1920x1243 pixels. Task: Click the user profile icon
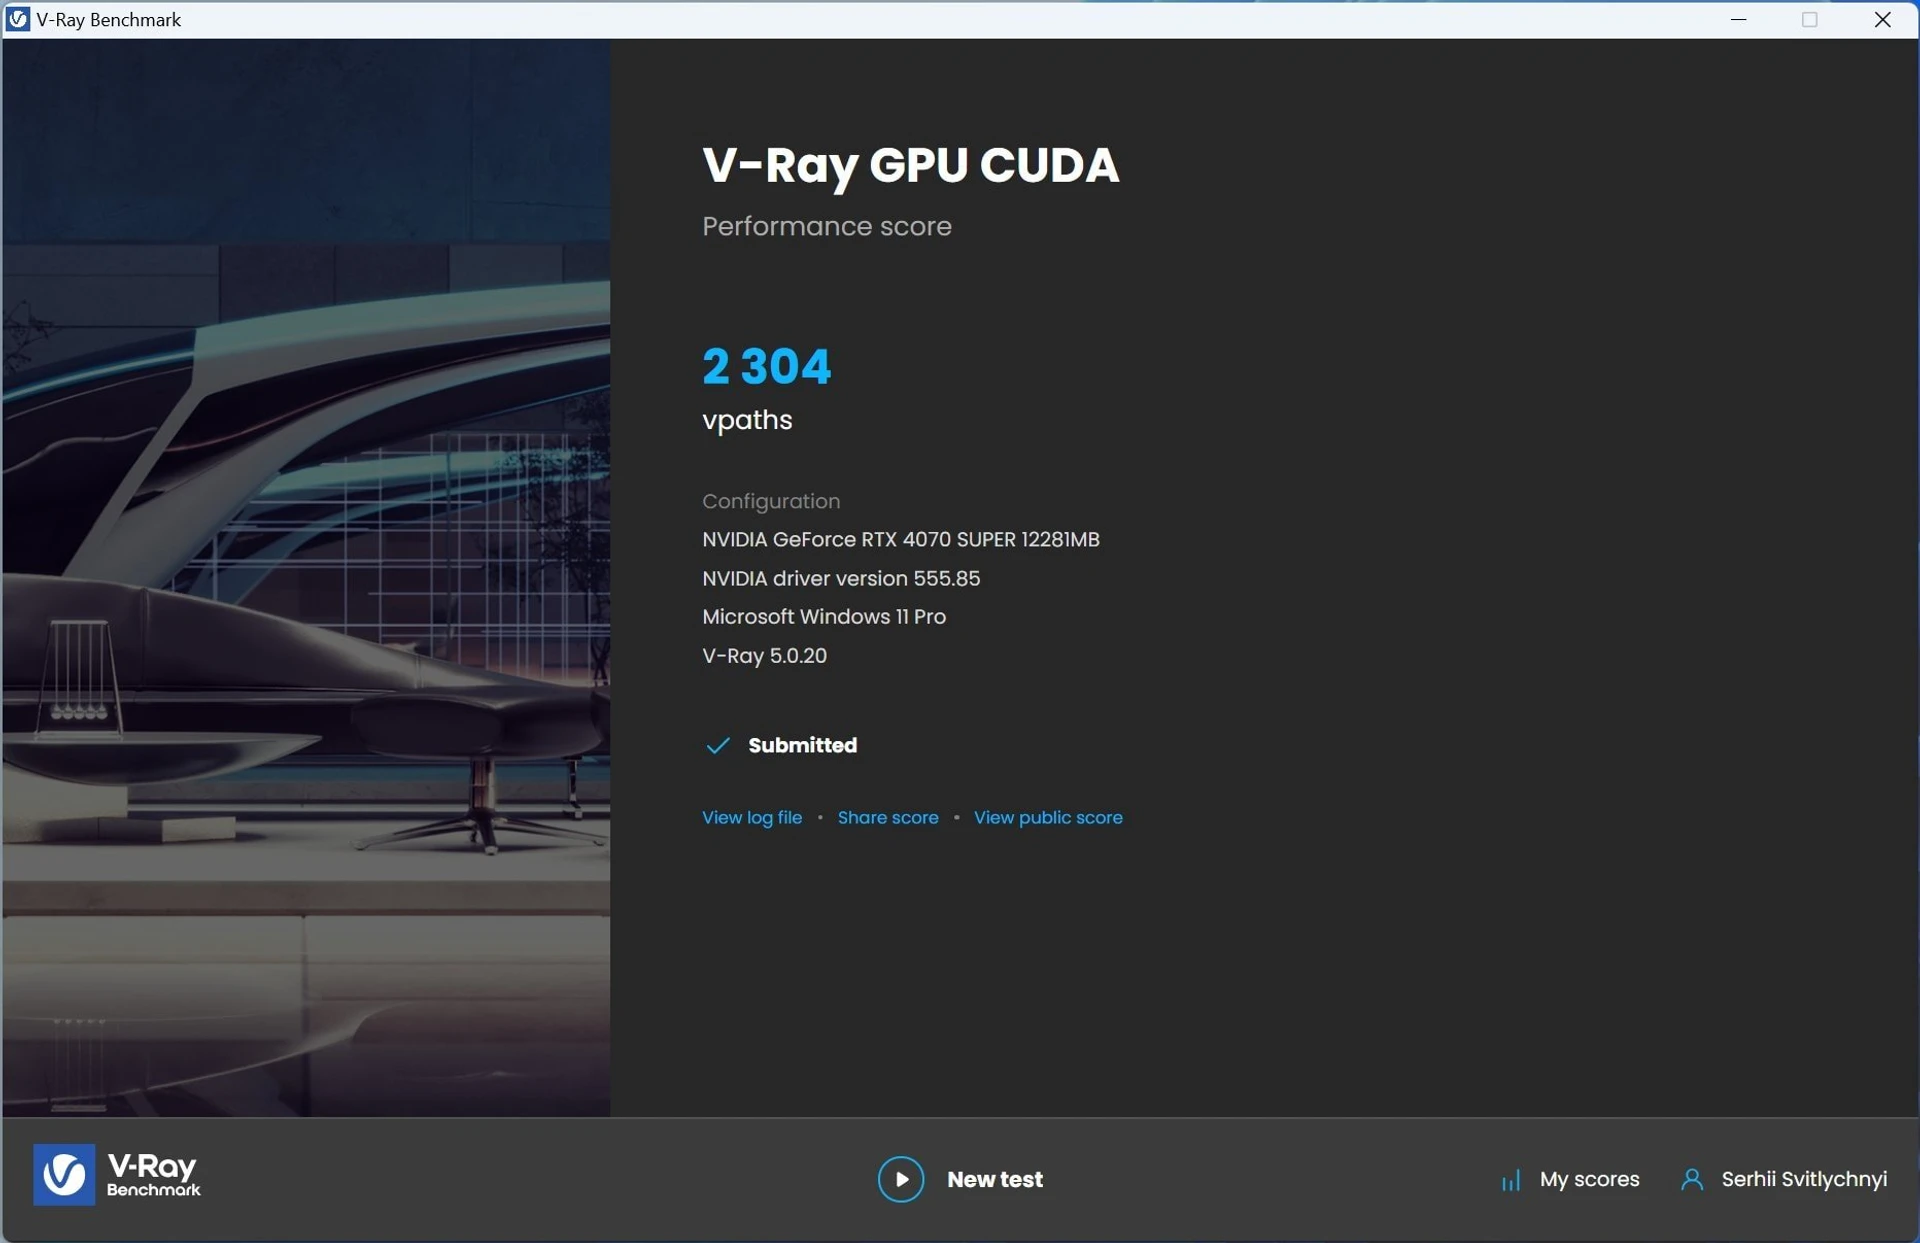[x=1692, y=1179]
